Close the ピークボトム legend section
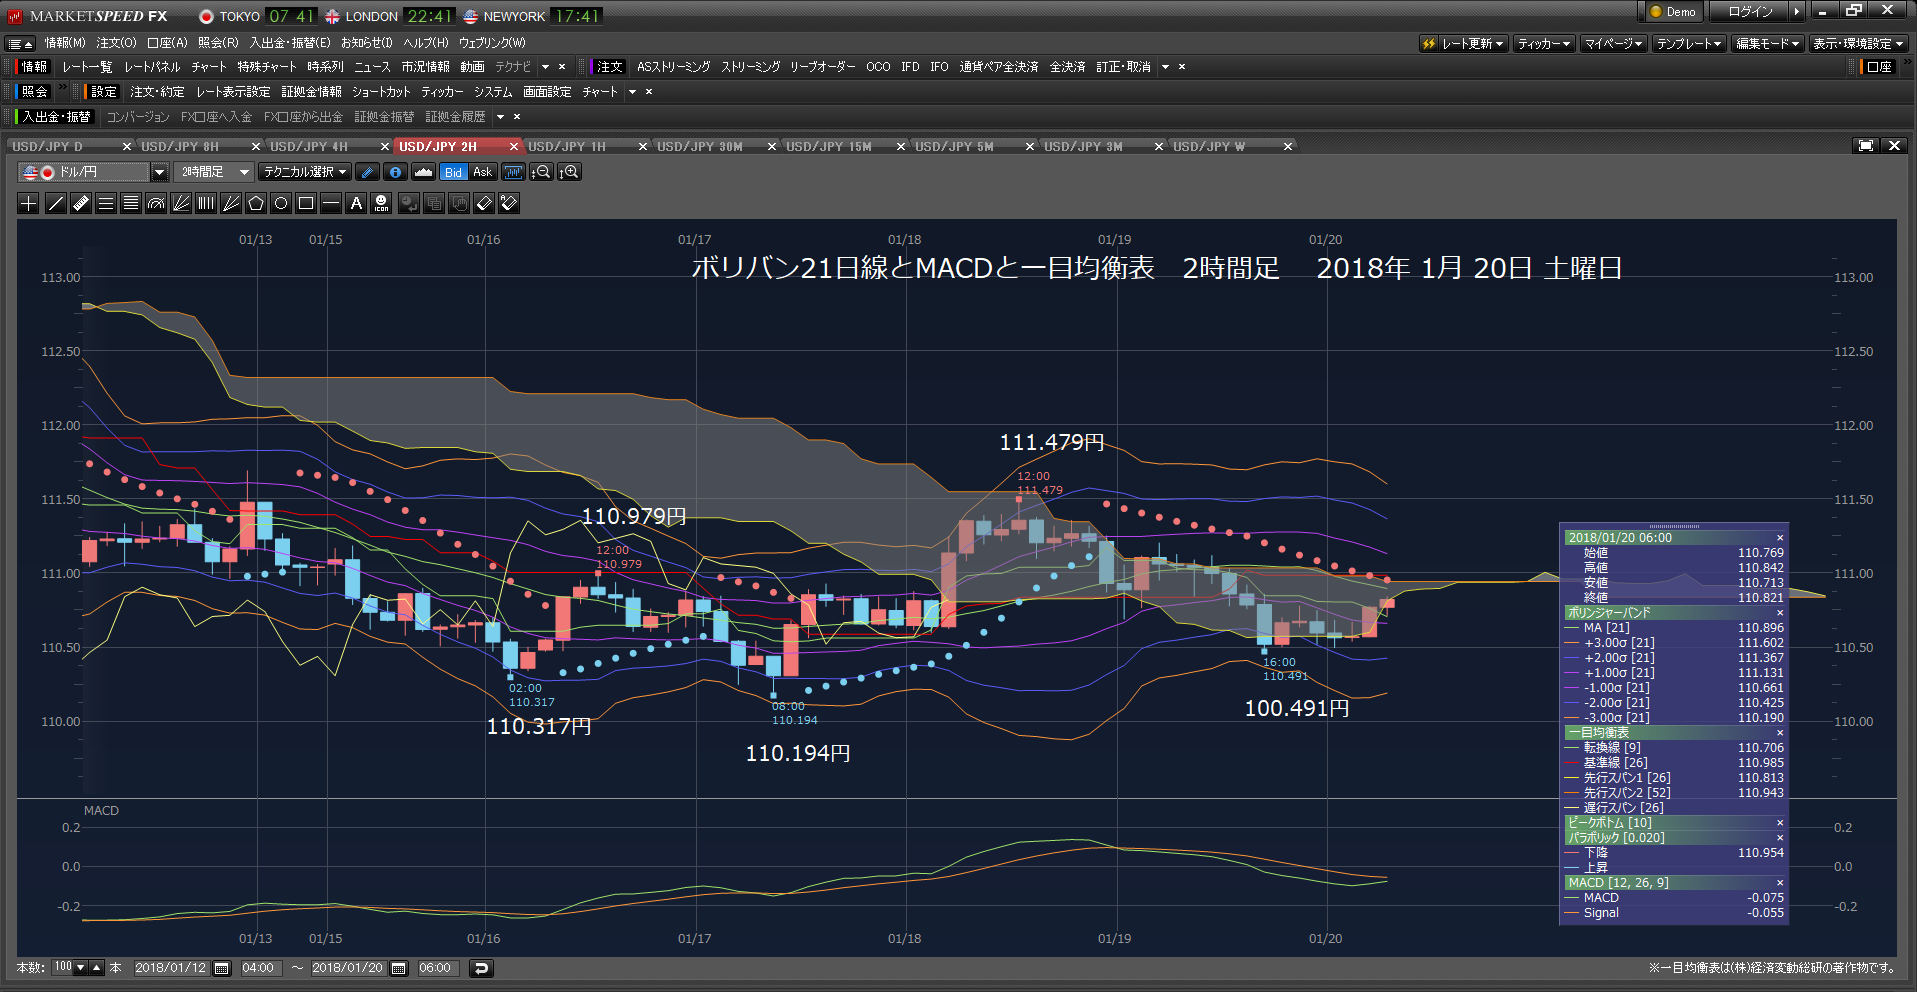Viewport: 1917px width, 992px height. [1780, 823]
